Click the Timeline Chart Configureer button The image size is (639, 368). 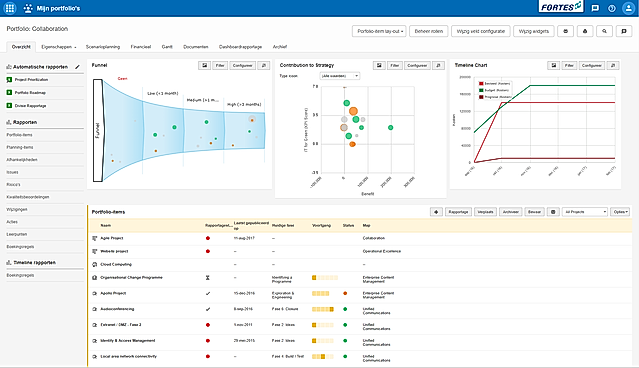pyautogui.click(x=592, y=65)
